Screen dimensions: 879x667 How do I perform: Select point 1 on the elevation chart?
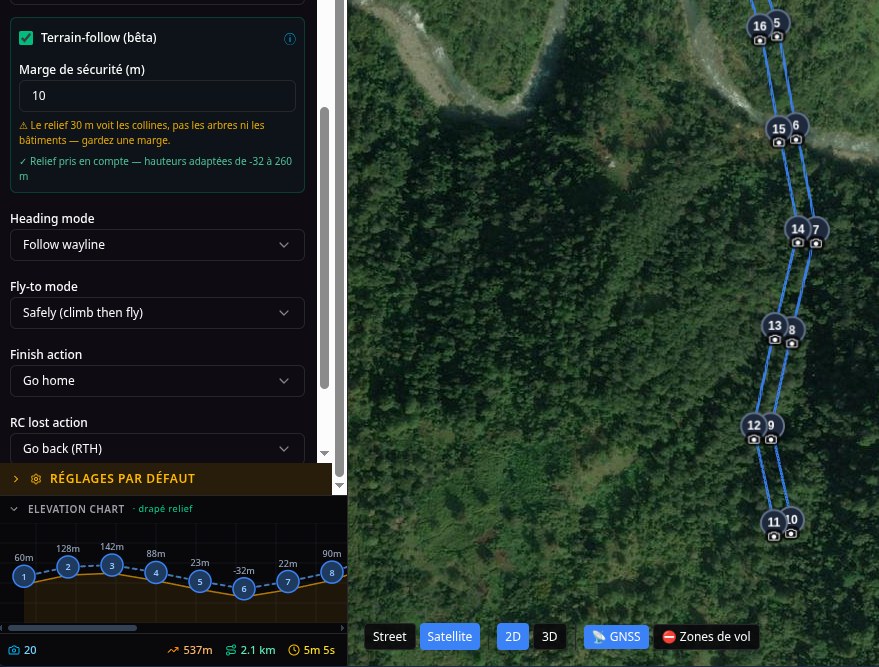tap(24, 576)
